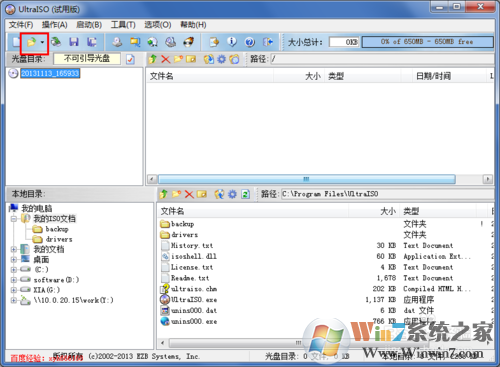Select ultraiso.chm in local file list

(194, 289)
